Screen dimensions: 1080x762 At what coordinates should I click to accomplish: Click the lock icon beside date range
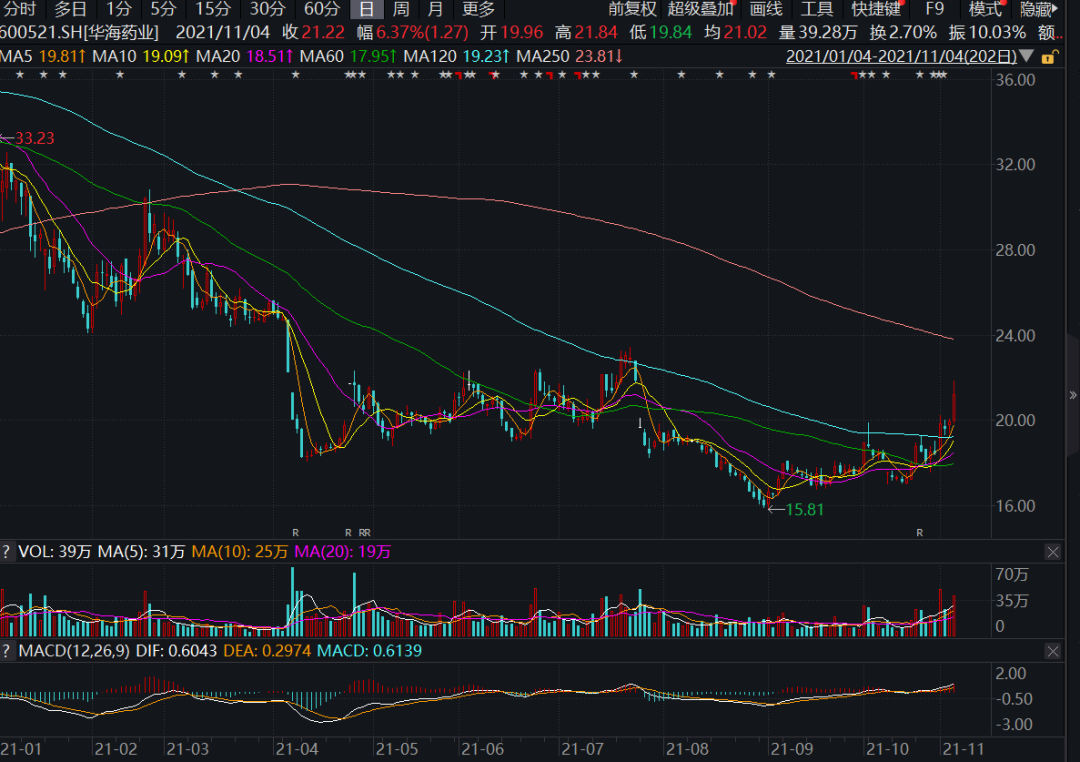tap(1048, 57)
